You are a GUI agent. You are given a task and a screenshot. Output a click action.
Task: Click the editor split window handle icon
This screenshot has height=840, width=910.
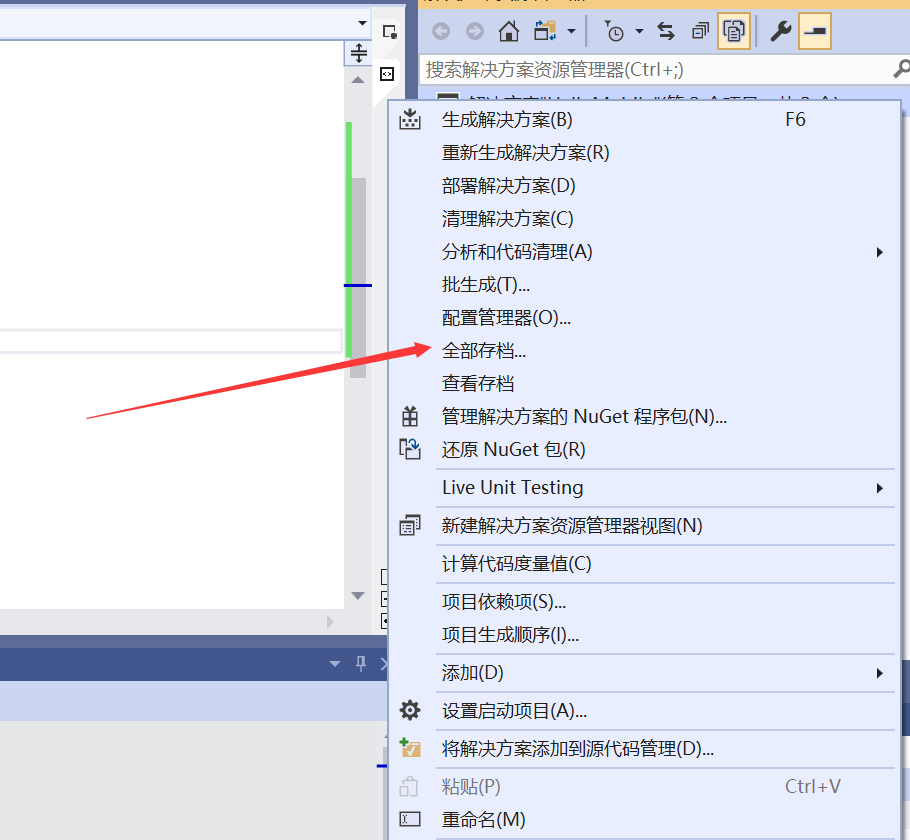click(x=359, y=53)
